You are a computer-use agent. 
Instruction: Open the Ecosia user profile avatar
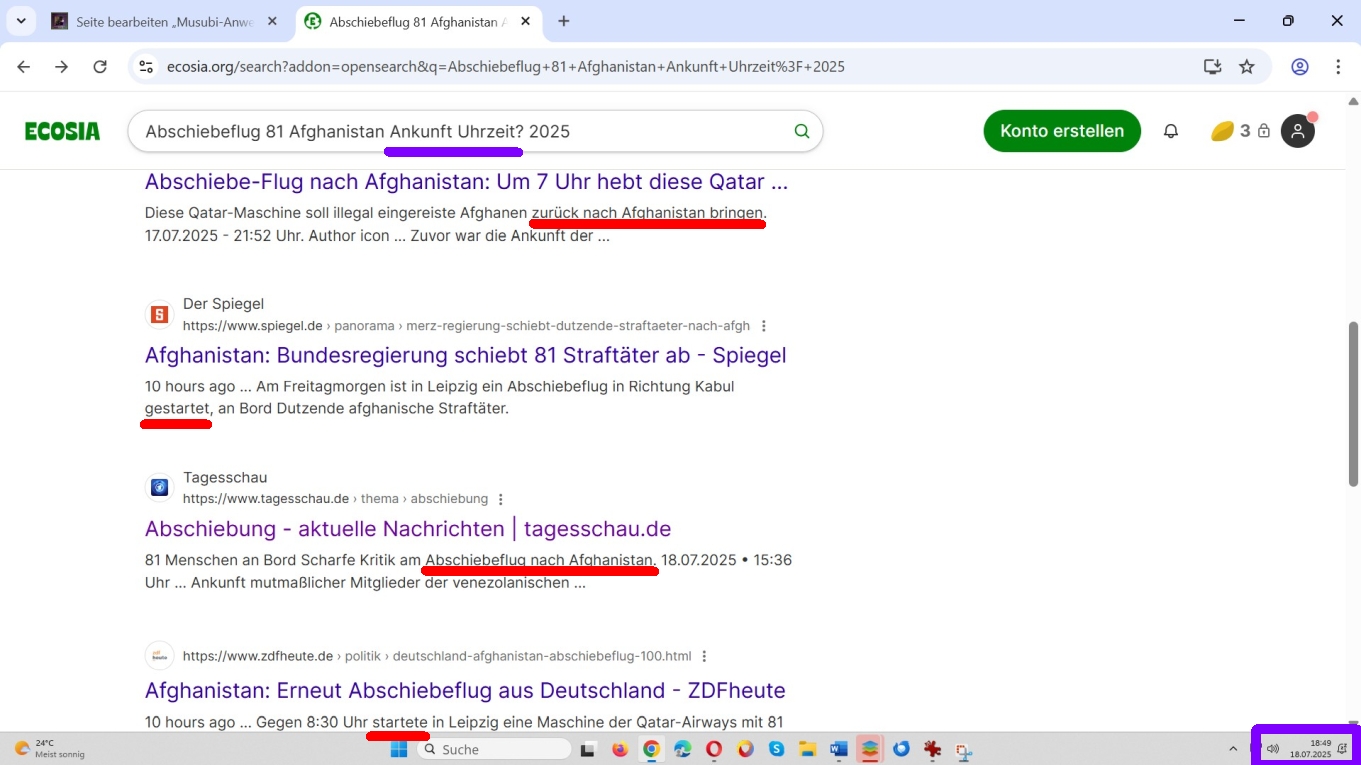click(x=1298, y=131)
